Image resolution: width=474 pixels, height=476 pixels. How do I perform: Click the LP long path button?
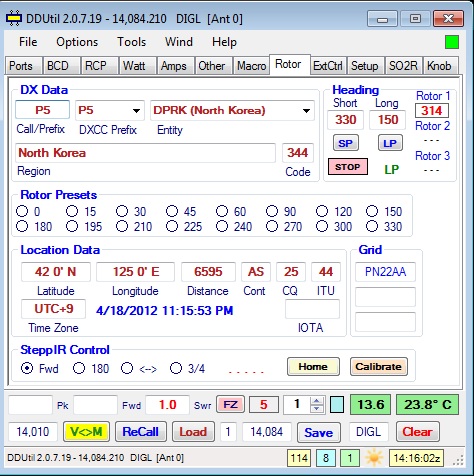click(390, 143)
